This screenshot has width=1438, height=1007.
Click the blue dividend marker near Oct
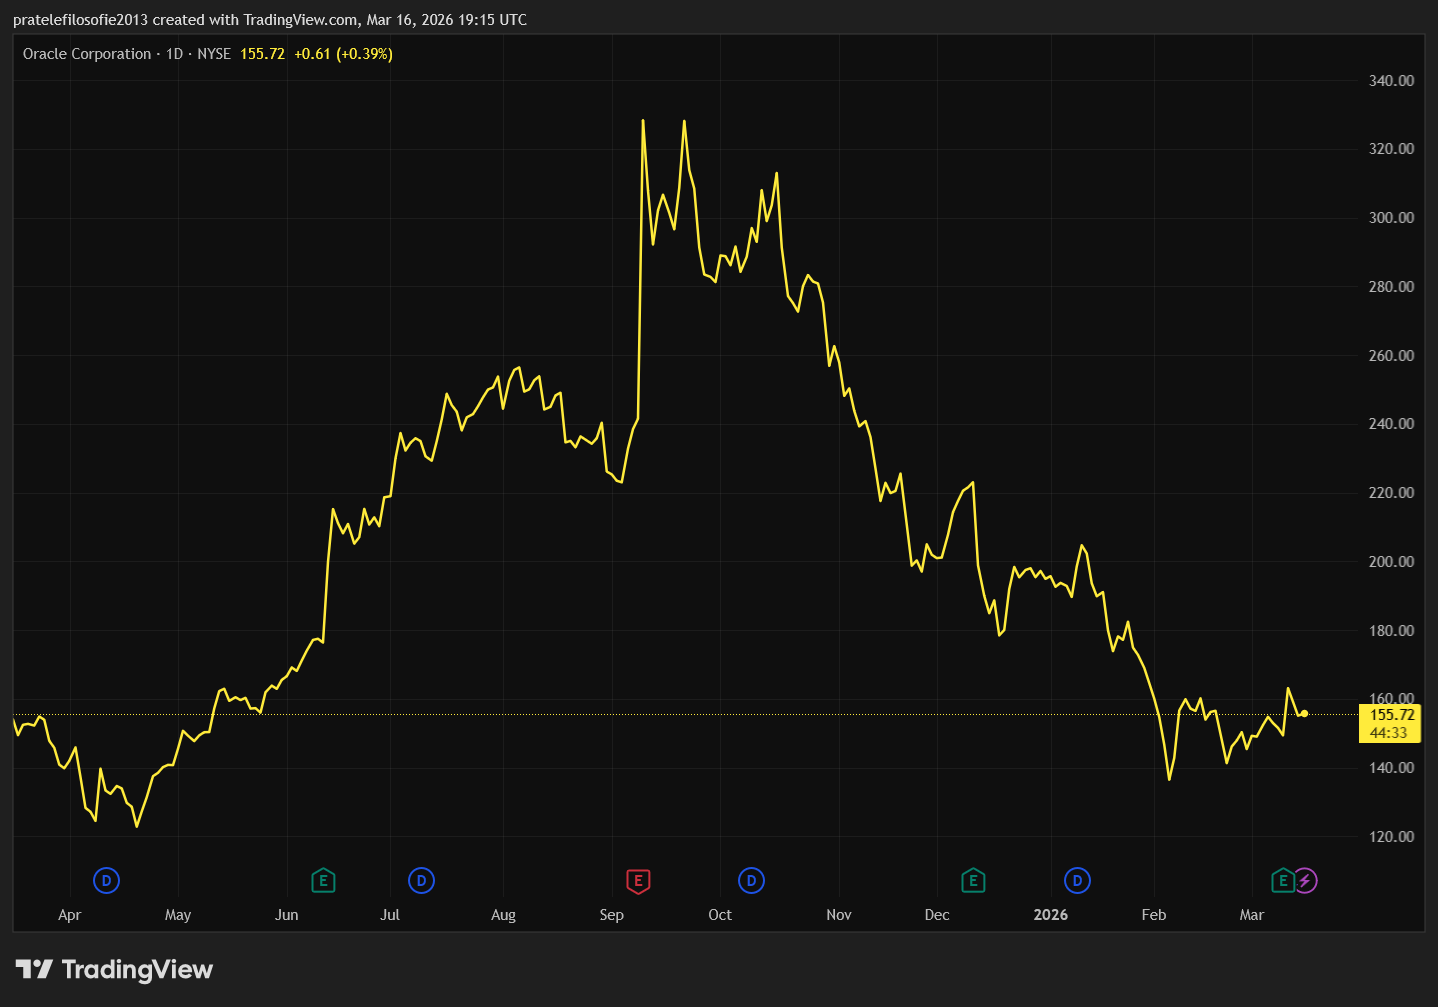point(751,881)
